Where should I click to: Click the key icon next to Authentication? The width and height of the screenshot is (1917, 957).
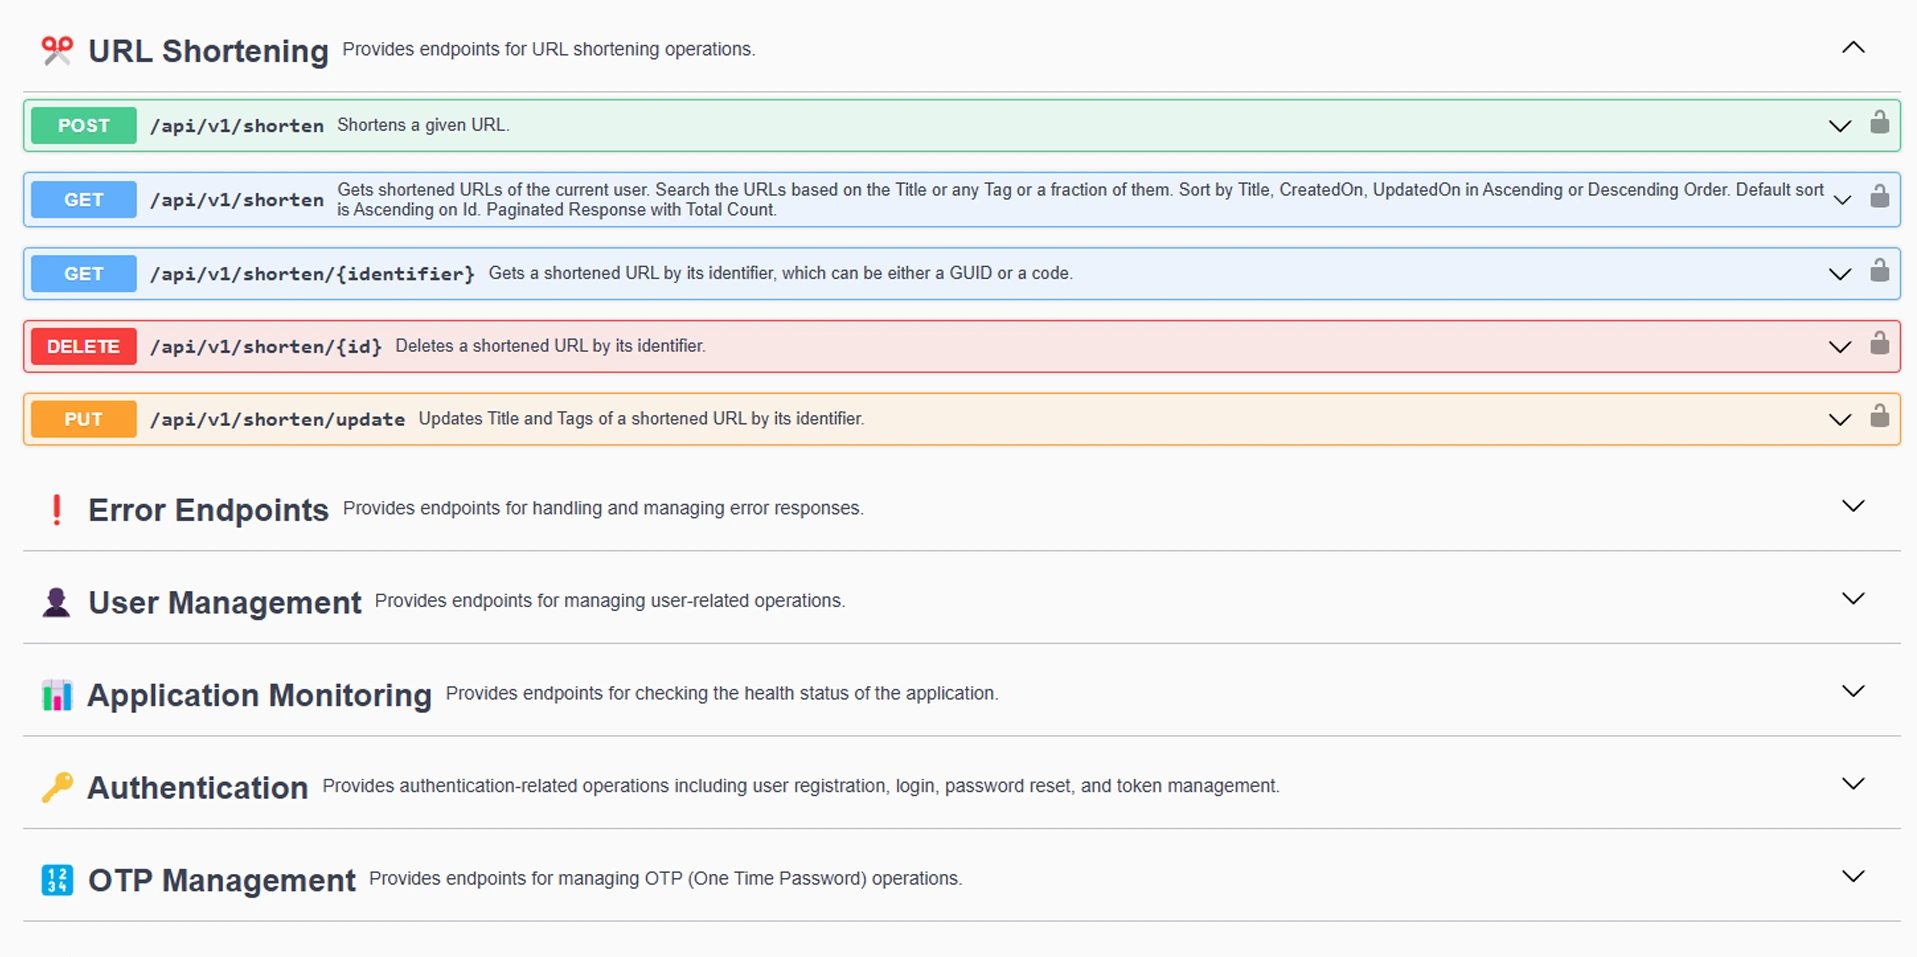point(57,787)
